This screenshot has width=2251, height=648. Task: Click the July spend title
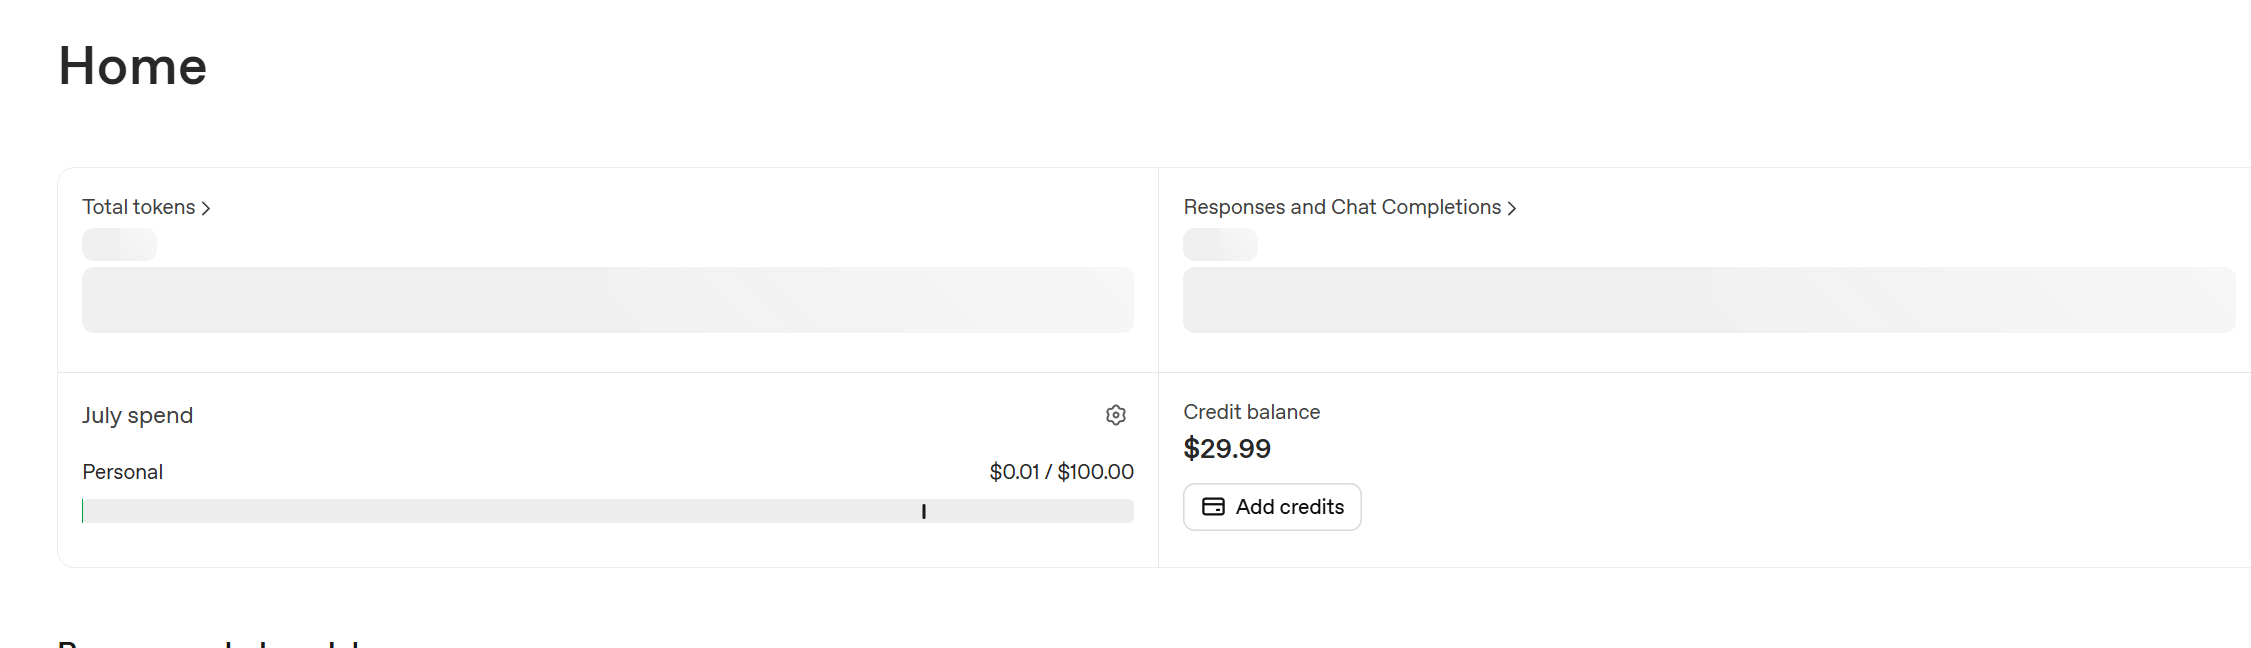pyautogui.click(x=137, y=415)
